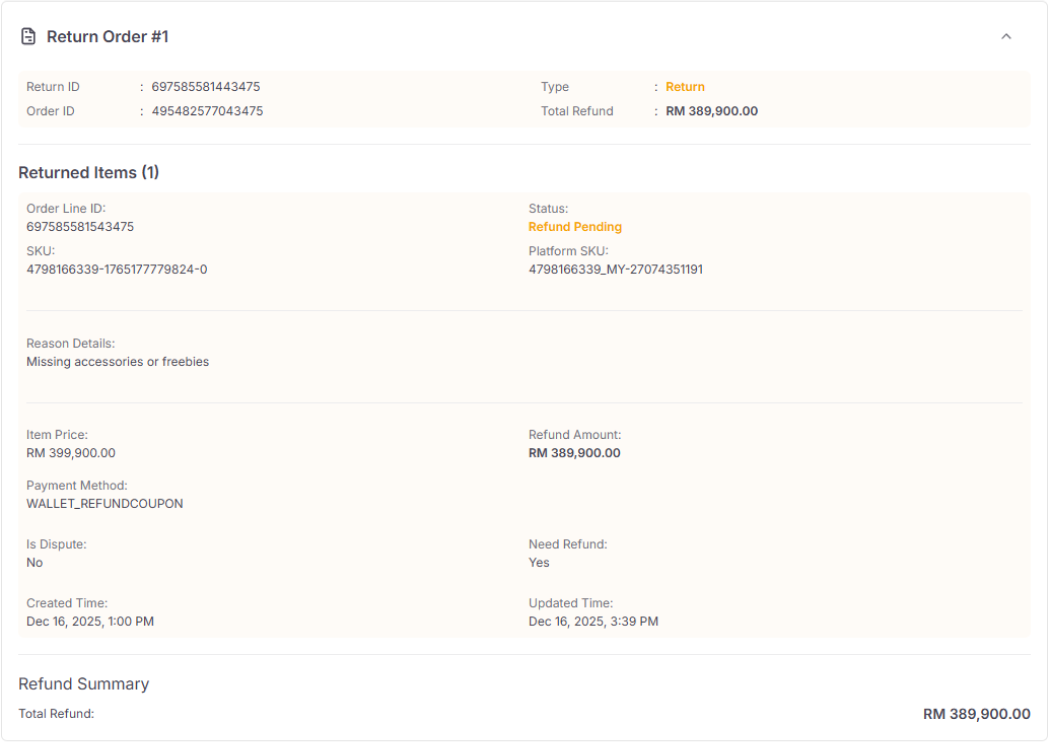Select the orange Return type label

pos(685,87)
